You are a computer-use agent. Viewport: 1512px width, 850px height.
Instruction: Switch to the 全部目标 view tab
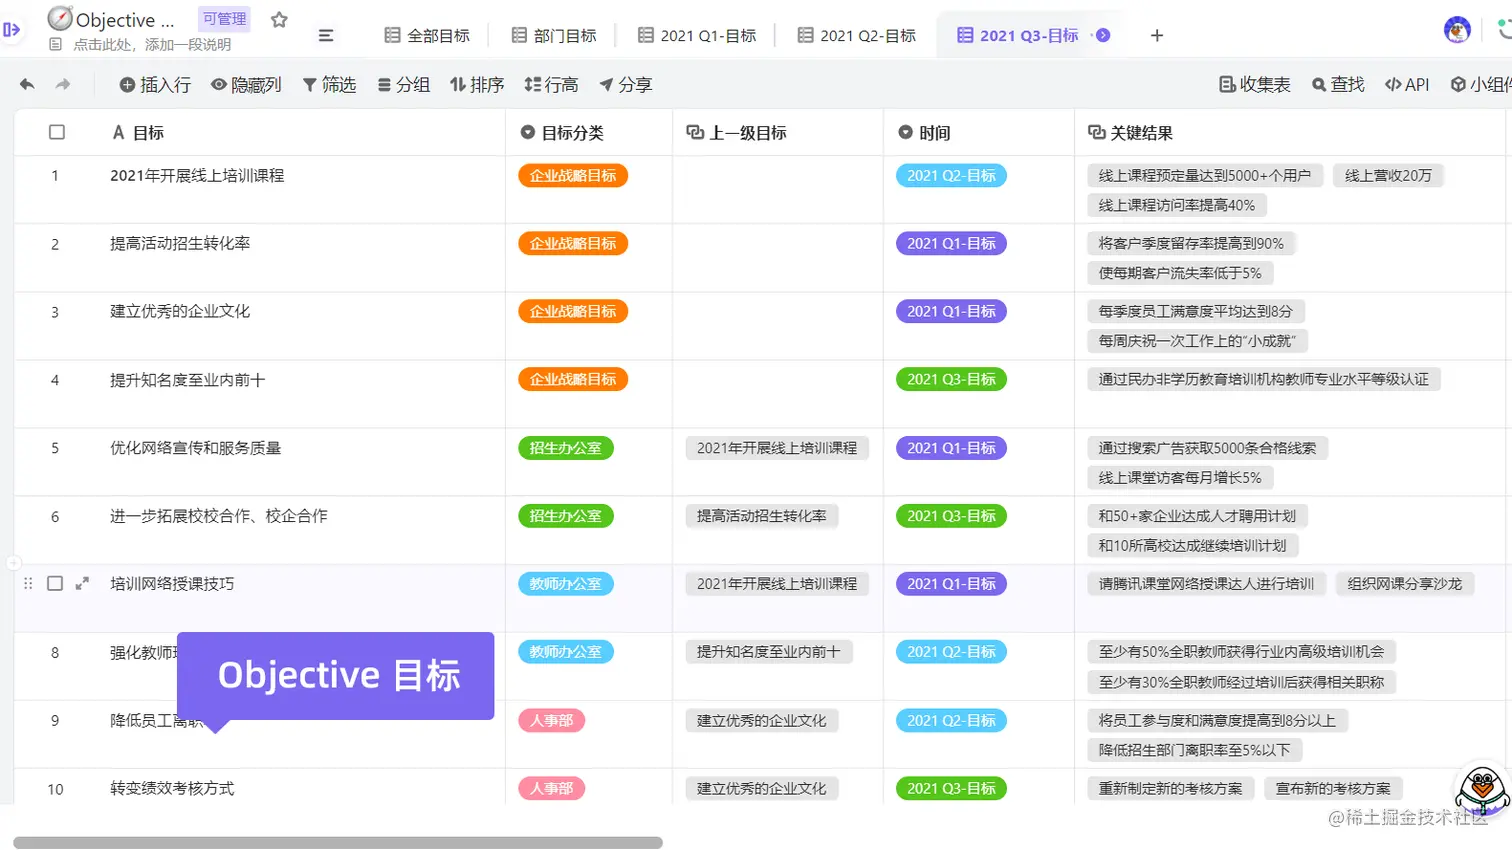(427, 36)
